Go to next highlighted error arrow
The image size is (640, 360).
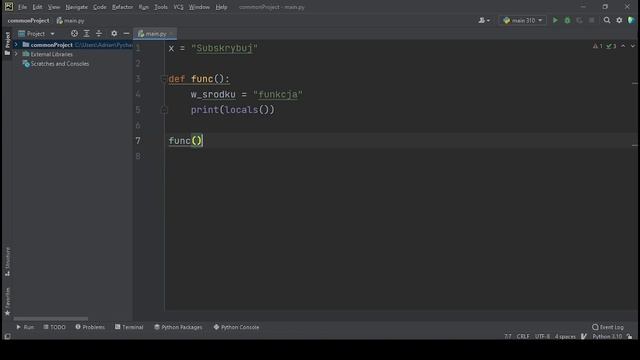[x=633, y=46]
